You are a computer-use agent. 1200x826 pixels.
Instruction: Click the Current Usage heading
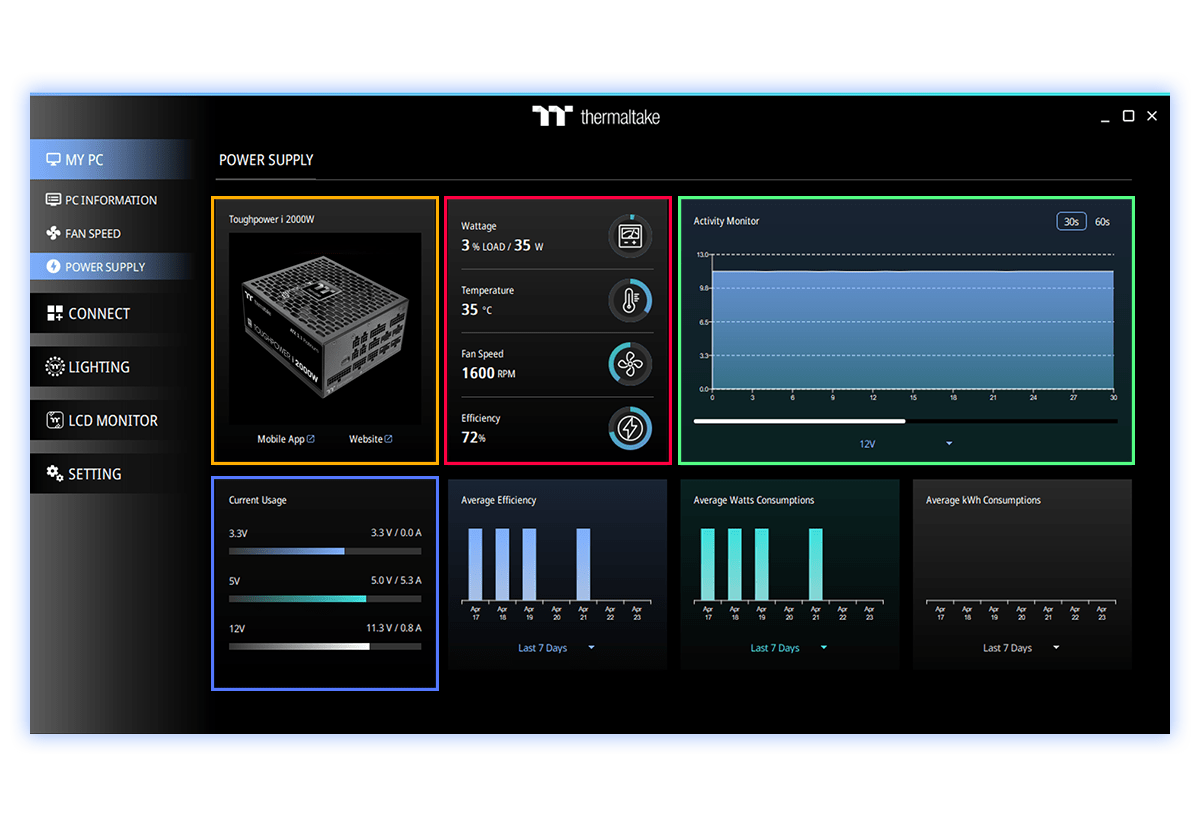pos(258,500)
